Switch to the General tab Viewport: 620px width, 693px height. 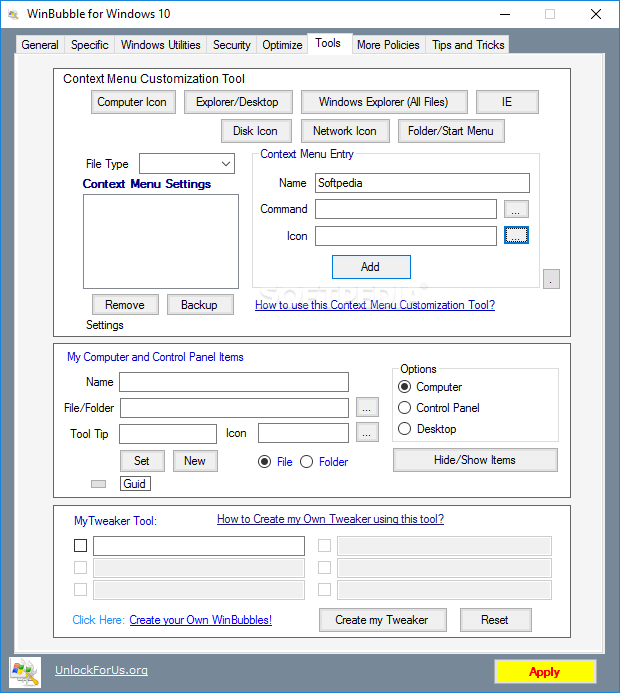[x=40, y=45]
